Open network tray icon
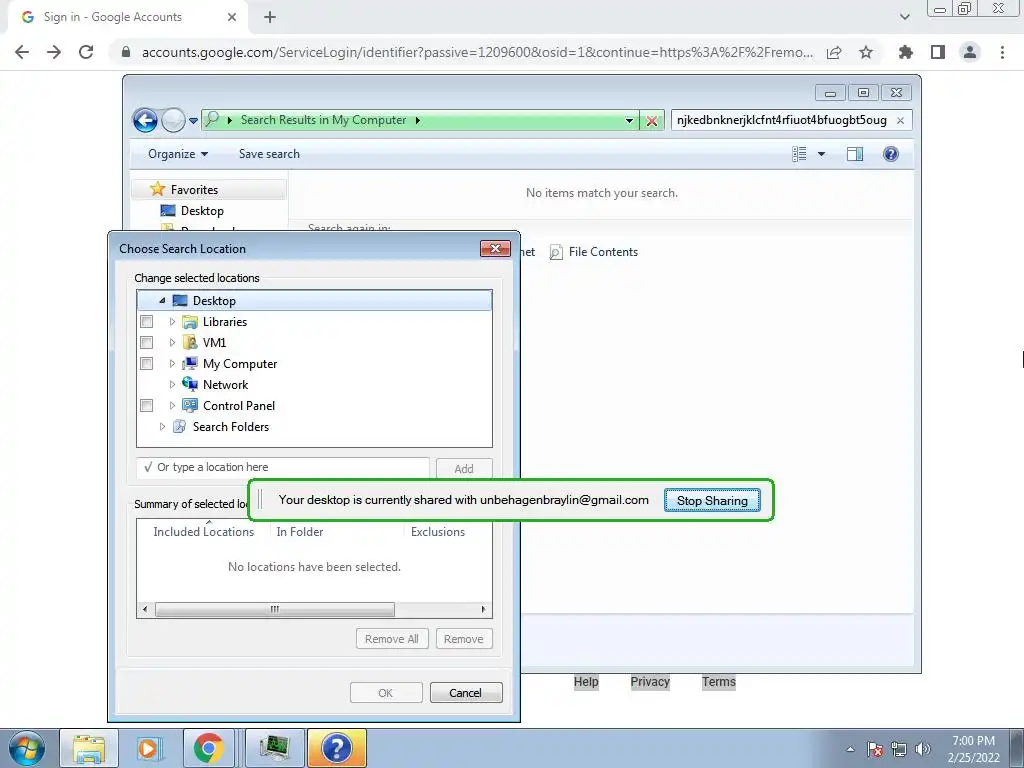The width and height of the screenshot is (1024, 768). click(x=899, y=749)
